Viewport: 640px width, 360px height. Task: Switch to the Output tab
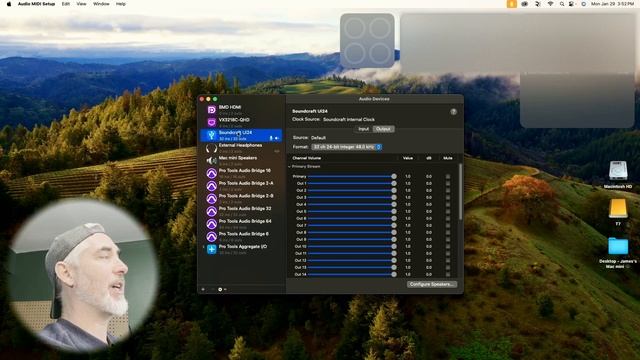(383, 129)
